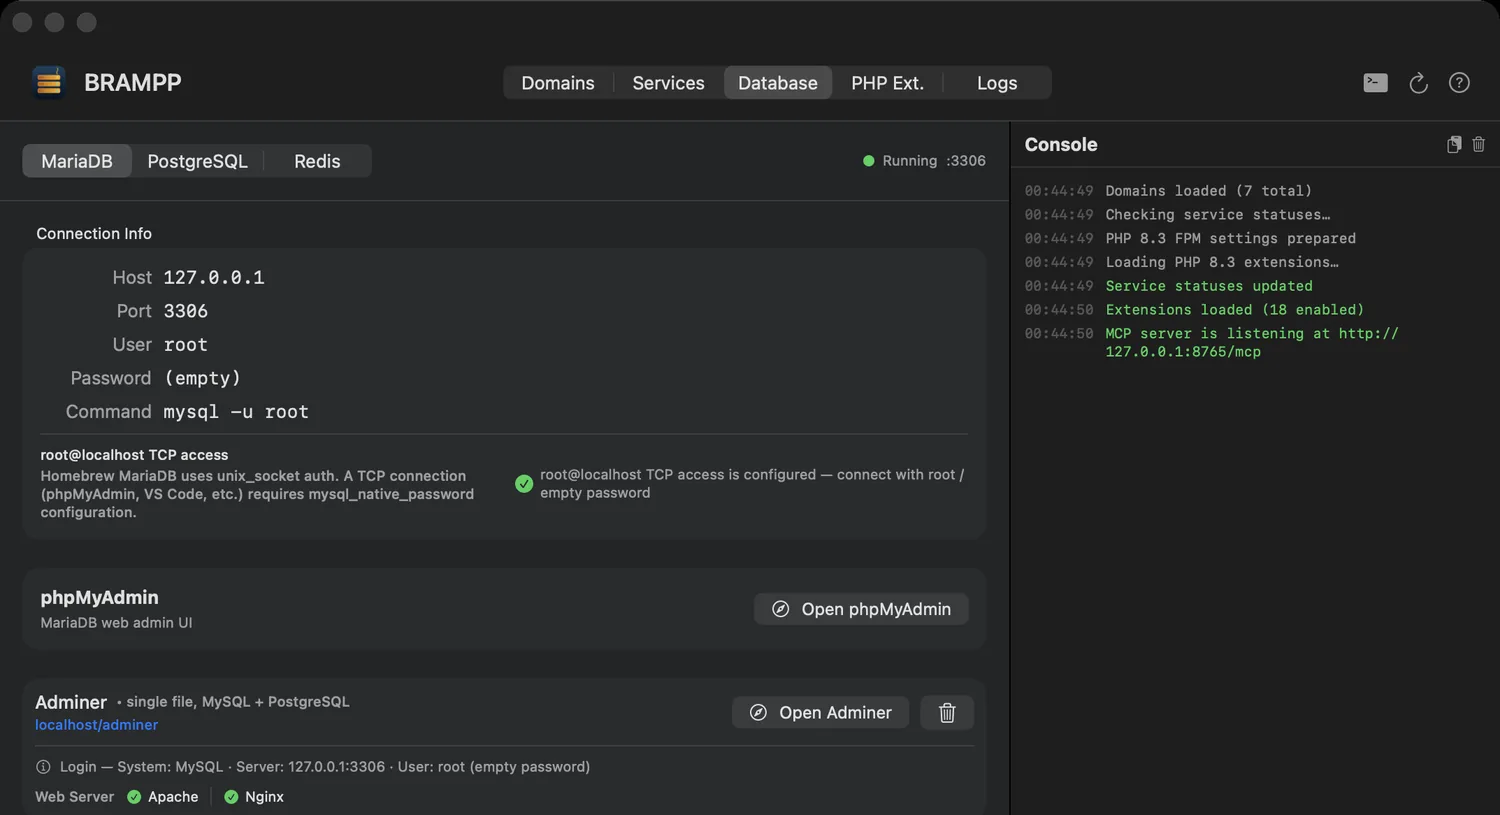Switch to the Services tab

[x=668, y=83]
